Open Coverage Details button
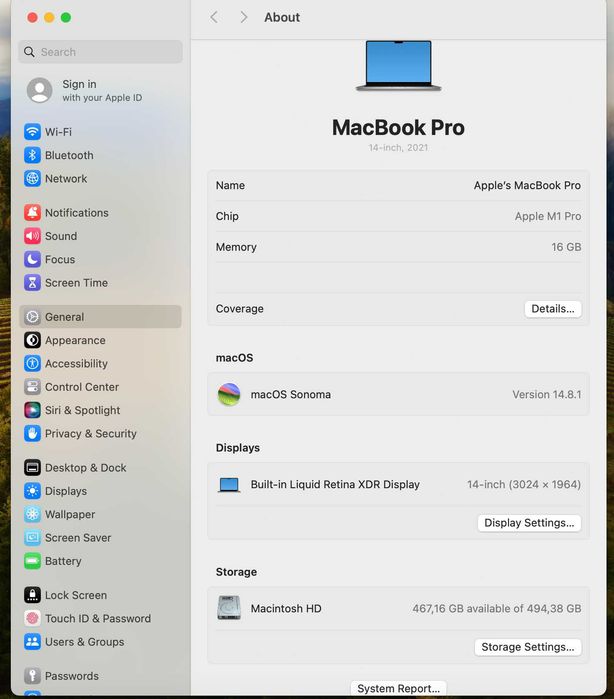 click(553, 309)
